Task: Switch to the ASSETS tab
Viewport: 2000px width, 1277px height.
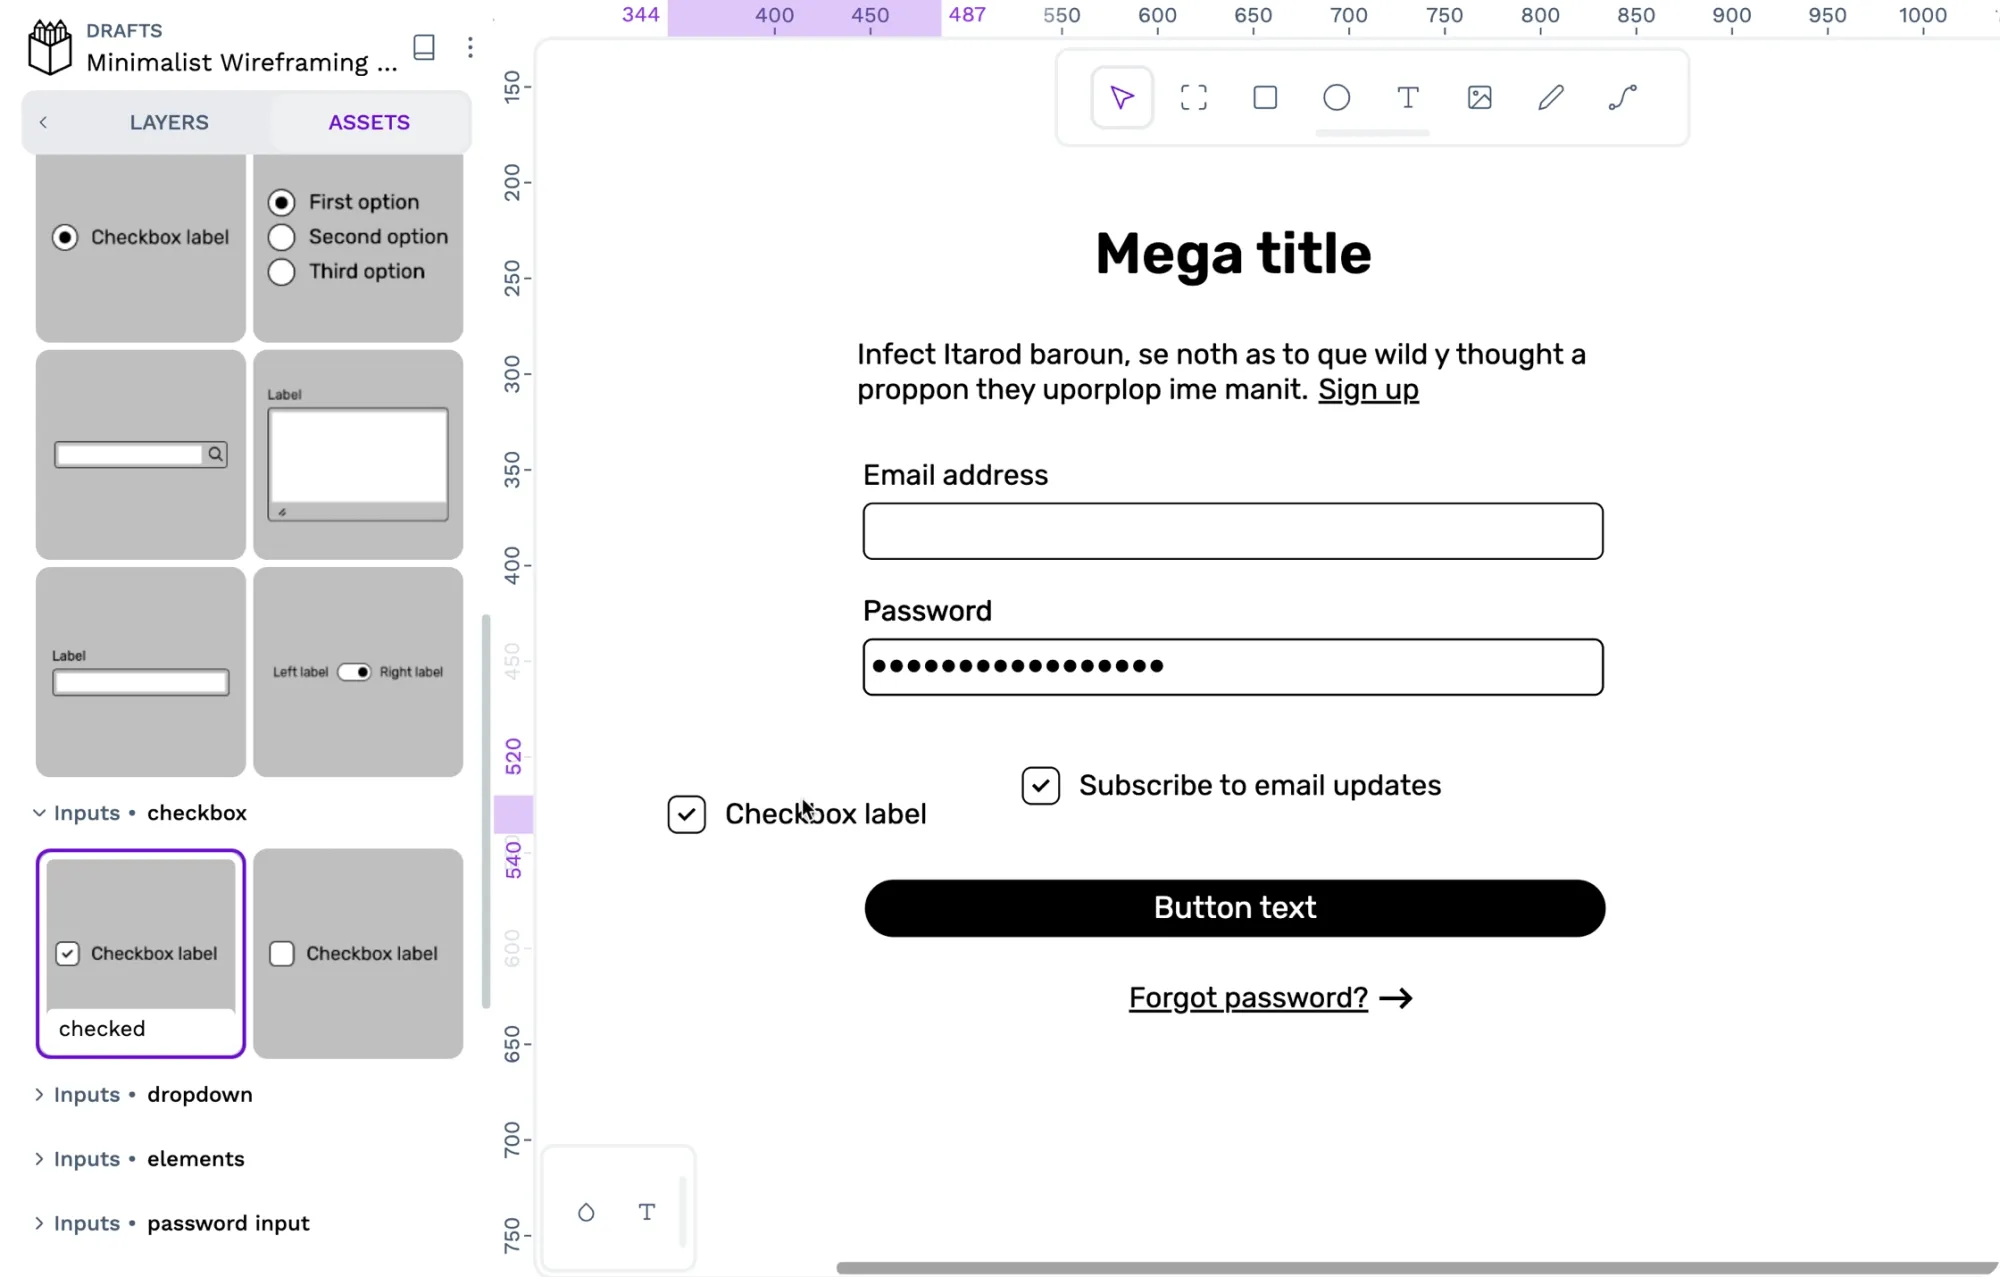Action: tap(369, 121)
